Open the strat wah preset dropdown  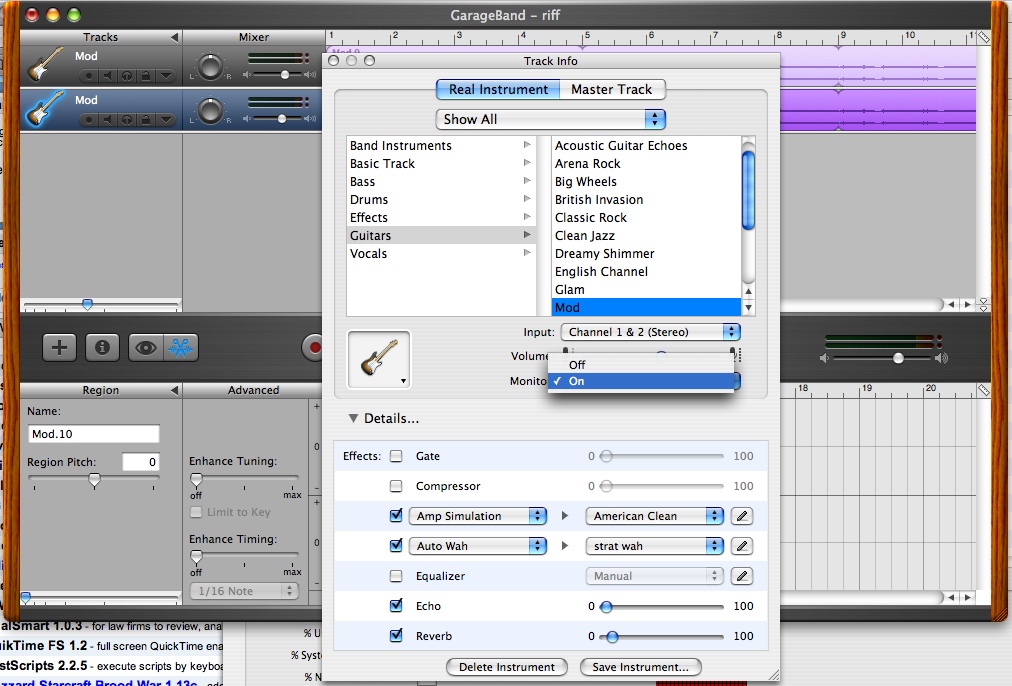coord(654,546)
